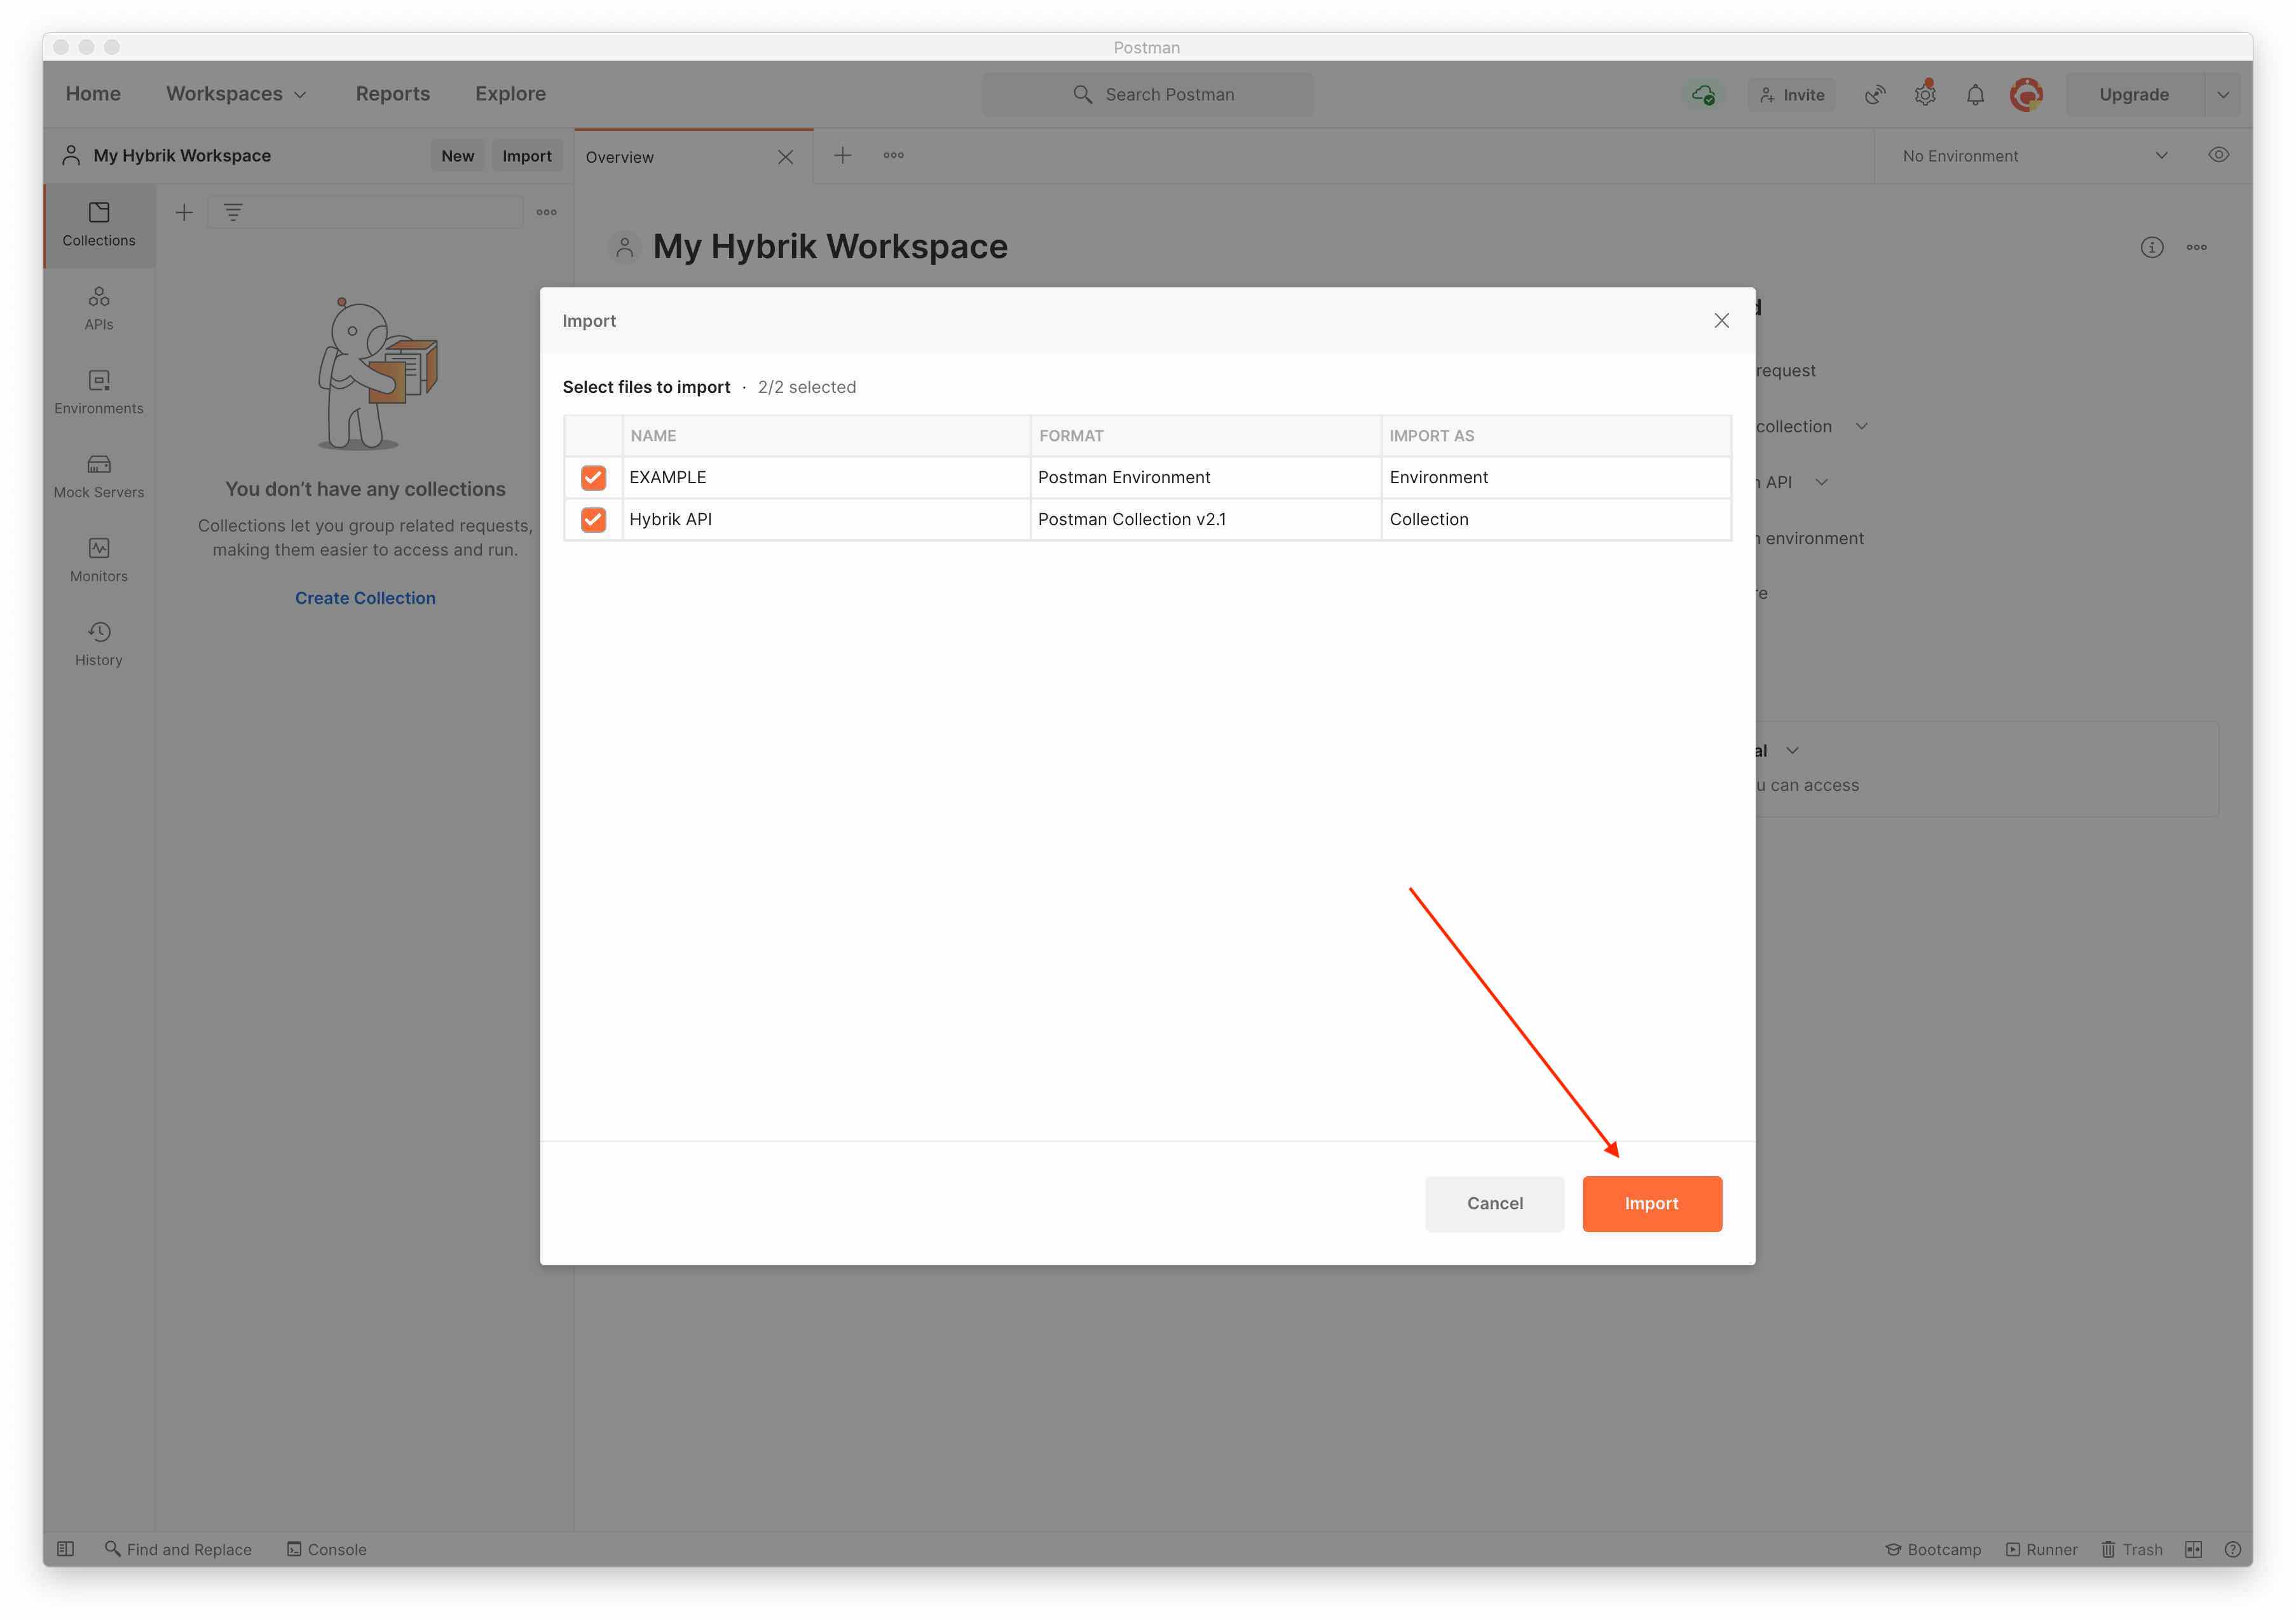Open the APIs sidebar section
Screen dimensions: 2296x1620
click(x=99, y=309)
